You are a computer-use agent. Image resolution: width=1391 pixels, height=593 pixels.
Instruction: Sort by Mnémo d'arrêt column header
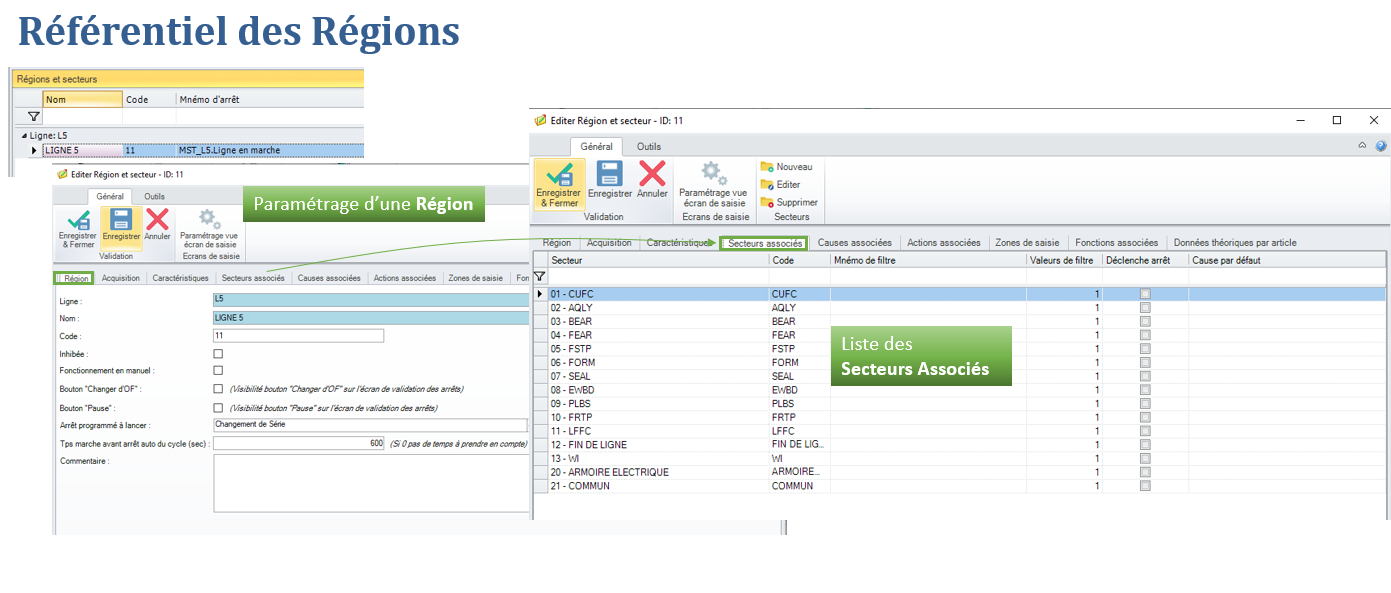pyautogui.click(x=268, y=100)
